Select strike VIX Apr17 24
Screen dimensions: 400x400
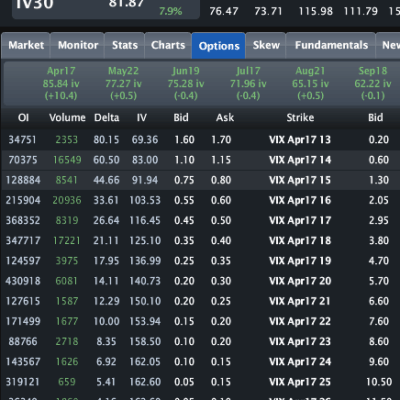click(x=300, y=362)
